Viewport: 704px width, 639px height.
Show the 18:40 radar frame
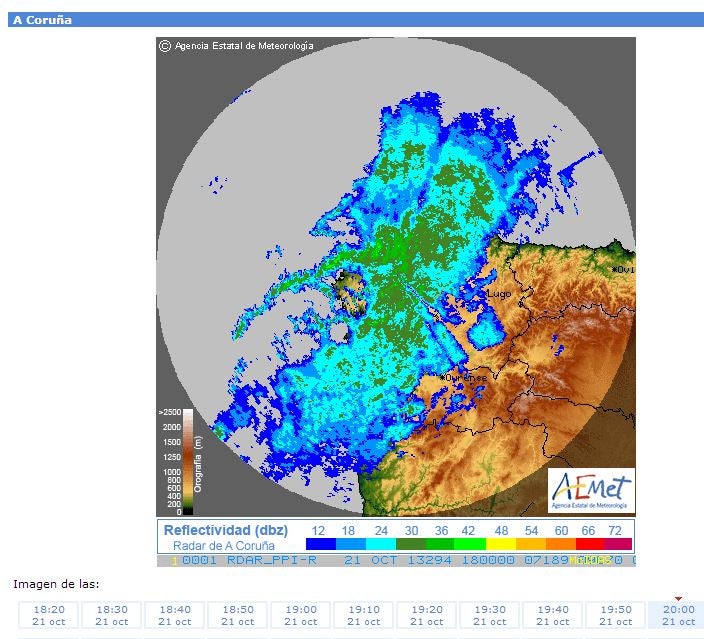click(175, 615)
